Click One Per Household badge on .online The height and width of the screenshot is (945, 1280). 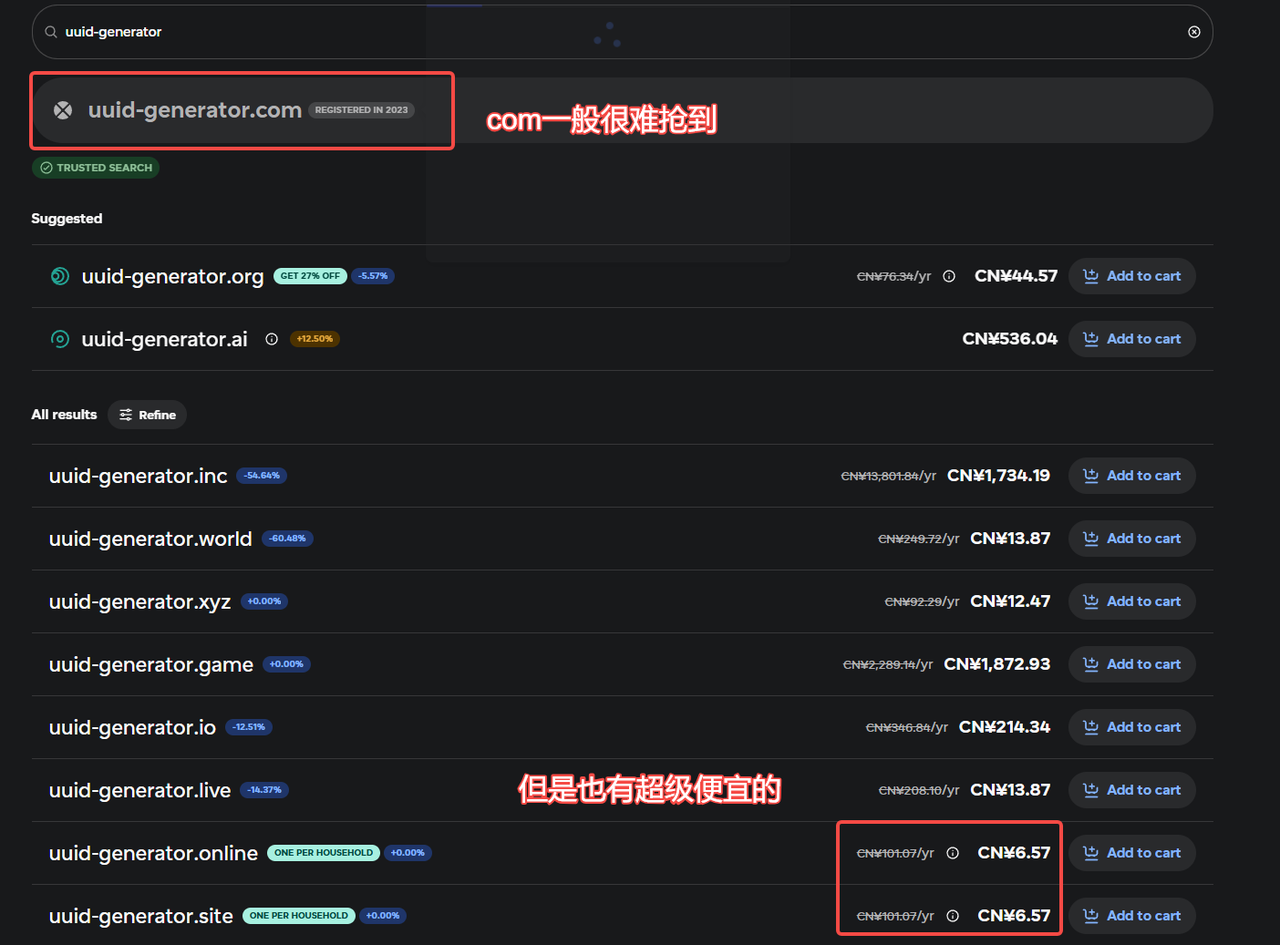323,853
